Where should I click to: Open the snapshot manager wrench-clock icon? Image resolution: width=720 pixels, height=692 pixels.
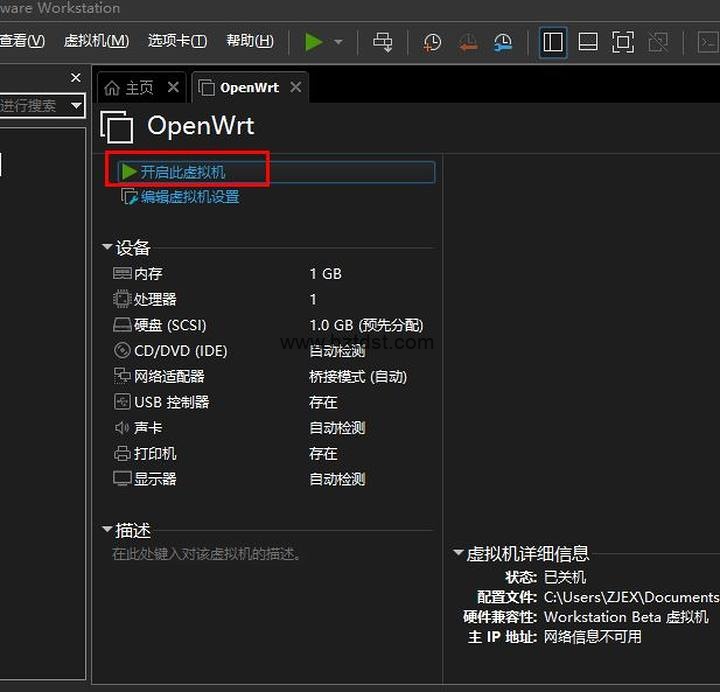point(503,43)
